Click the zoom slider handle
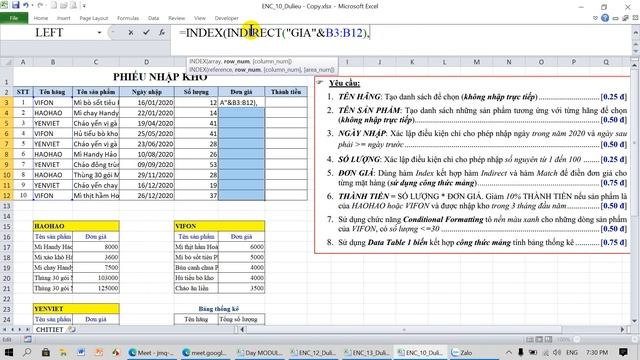 tap(576, 340)
